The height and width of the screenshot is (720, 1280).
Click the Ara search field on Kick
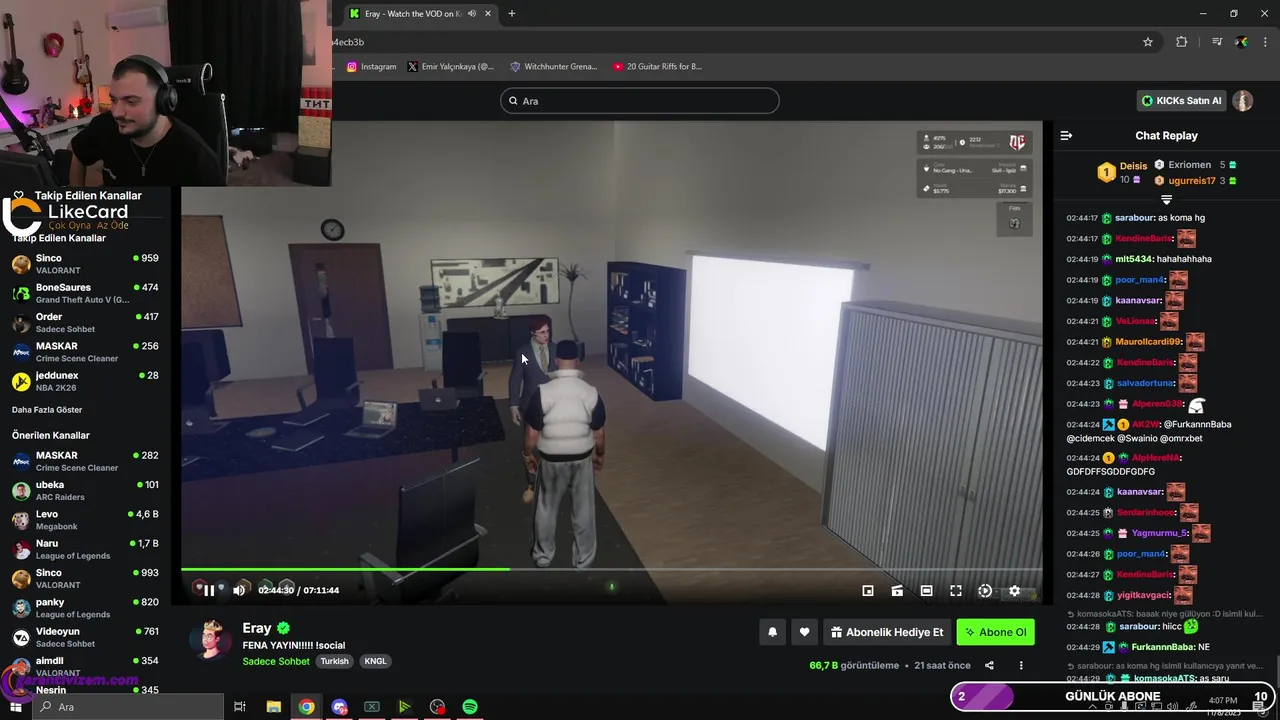click(x=640, y=101)
